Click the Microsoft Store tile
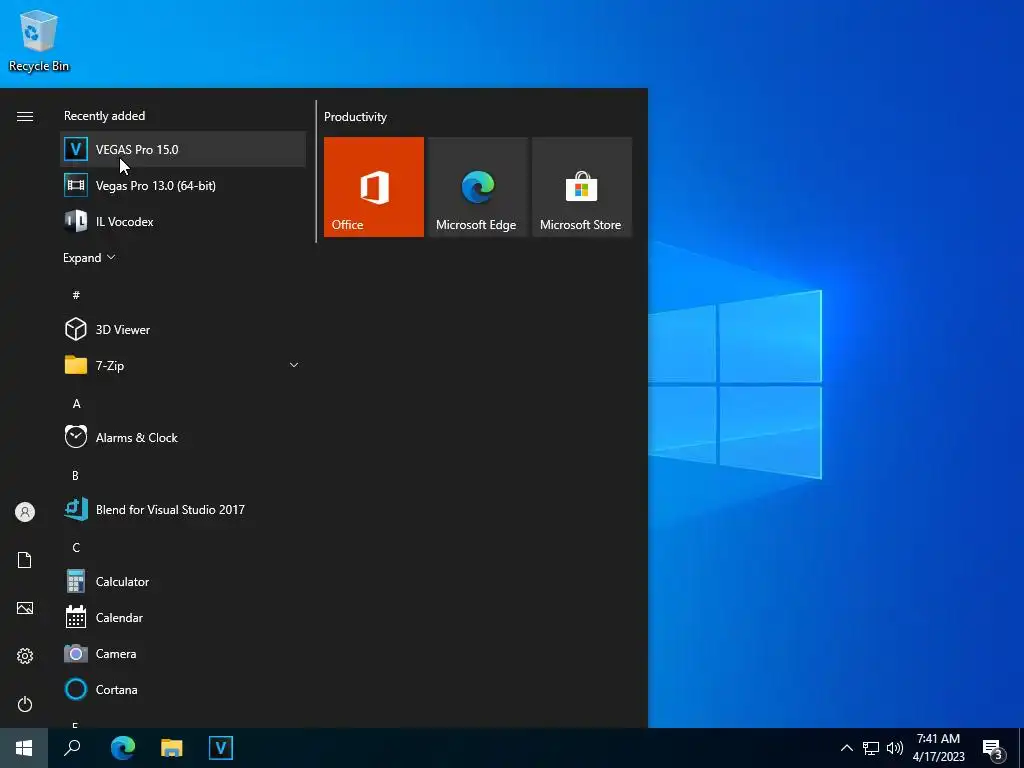Image resolution: width=1024 pixels, height=768 pixels. click(581, 187)
